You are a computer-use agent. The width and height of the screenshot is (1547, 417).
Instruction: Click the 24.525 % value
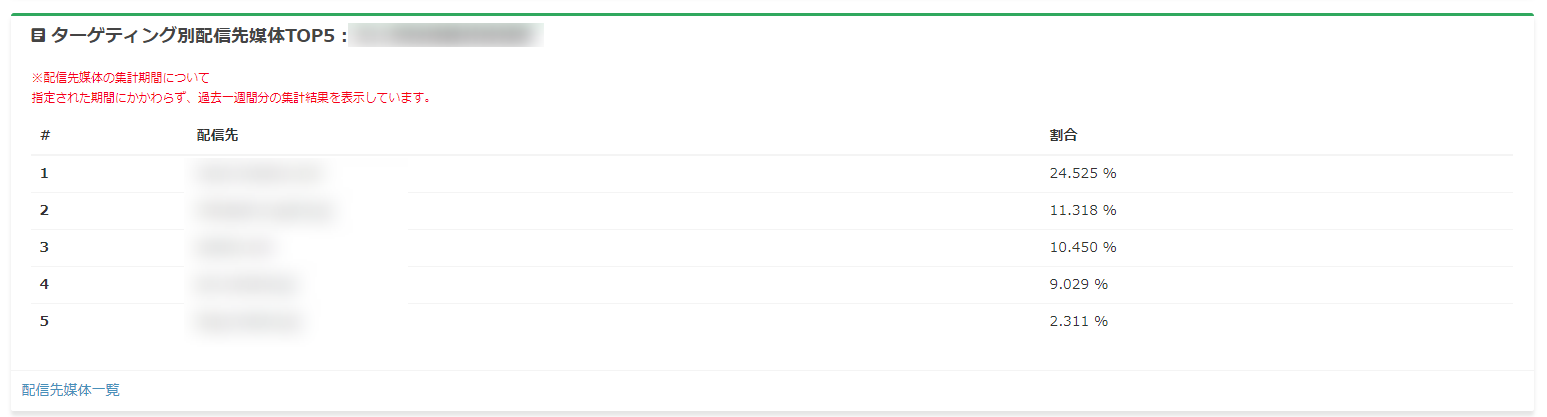[1082, 174]
